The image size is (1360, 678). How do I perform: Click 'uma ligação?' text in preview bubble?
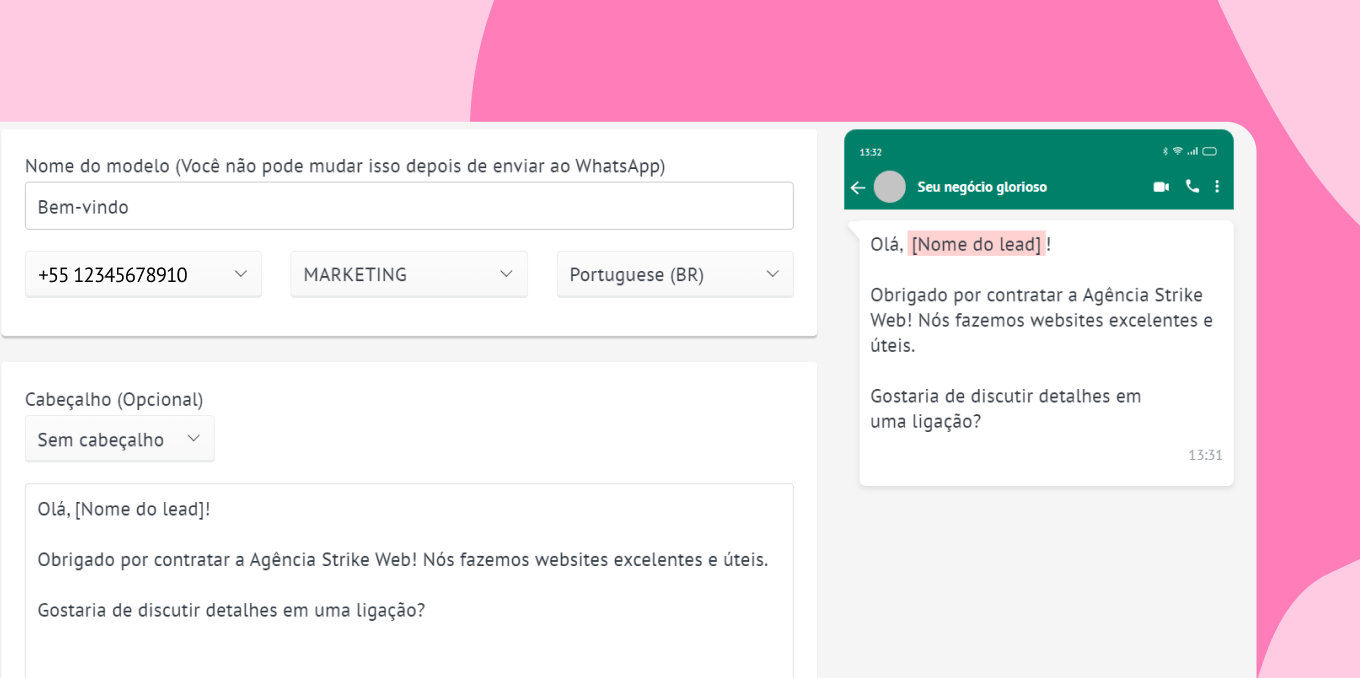(925, 421)
